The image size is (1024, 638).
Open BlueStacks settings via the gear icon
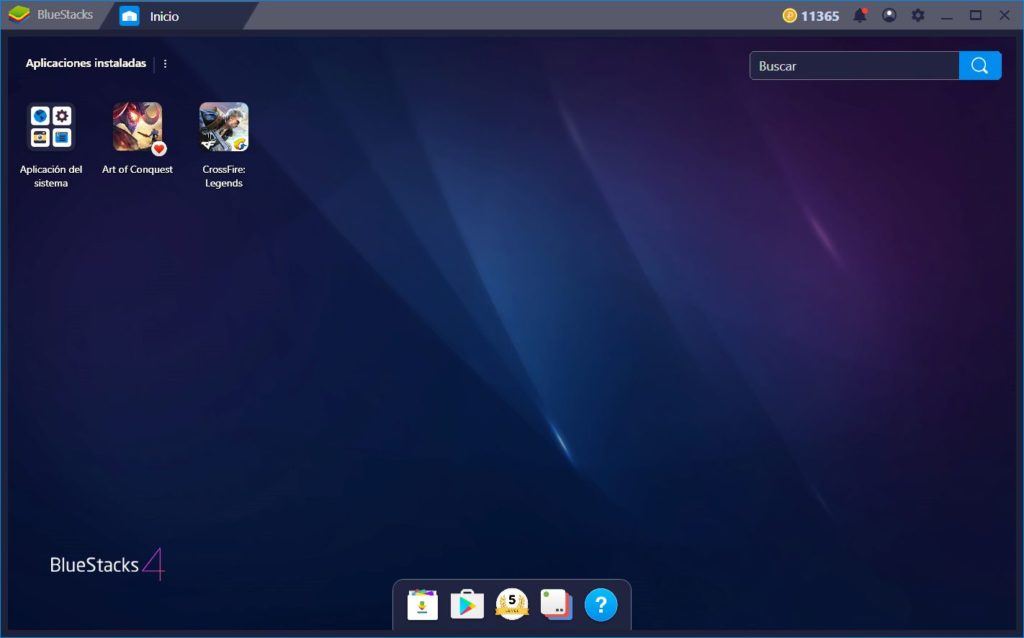916,15
